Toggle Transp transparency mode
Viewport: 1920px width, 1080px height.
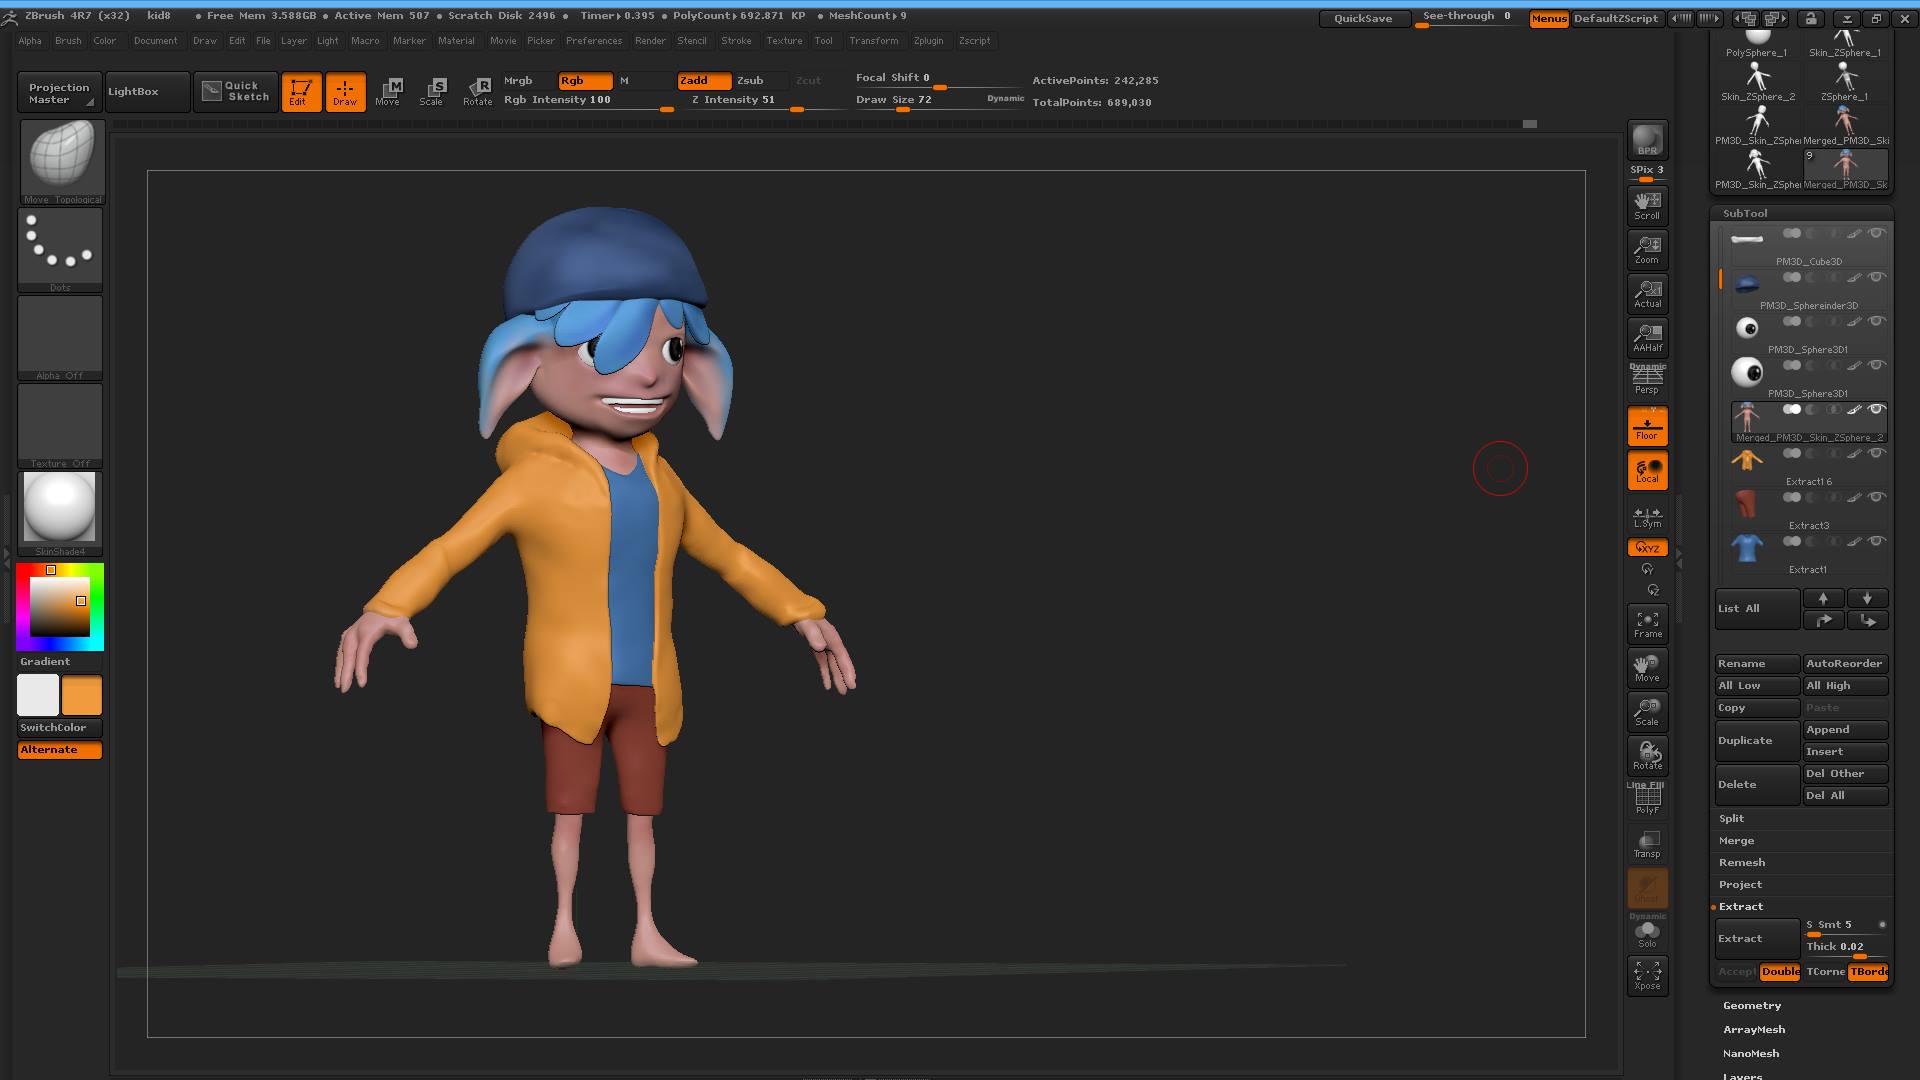pos(1647,843)
